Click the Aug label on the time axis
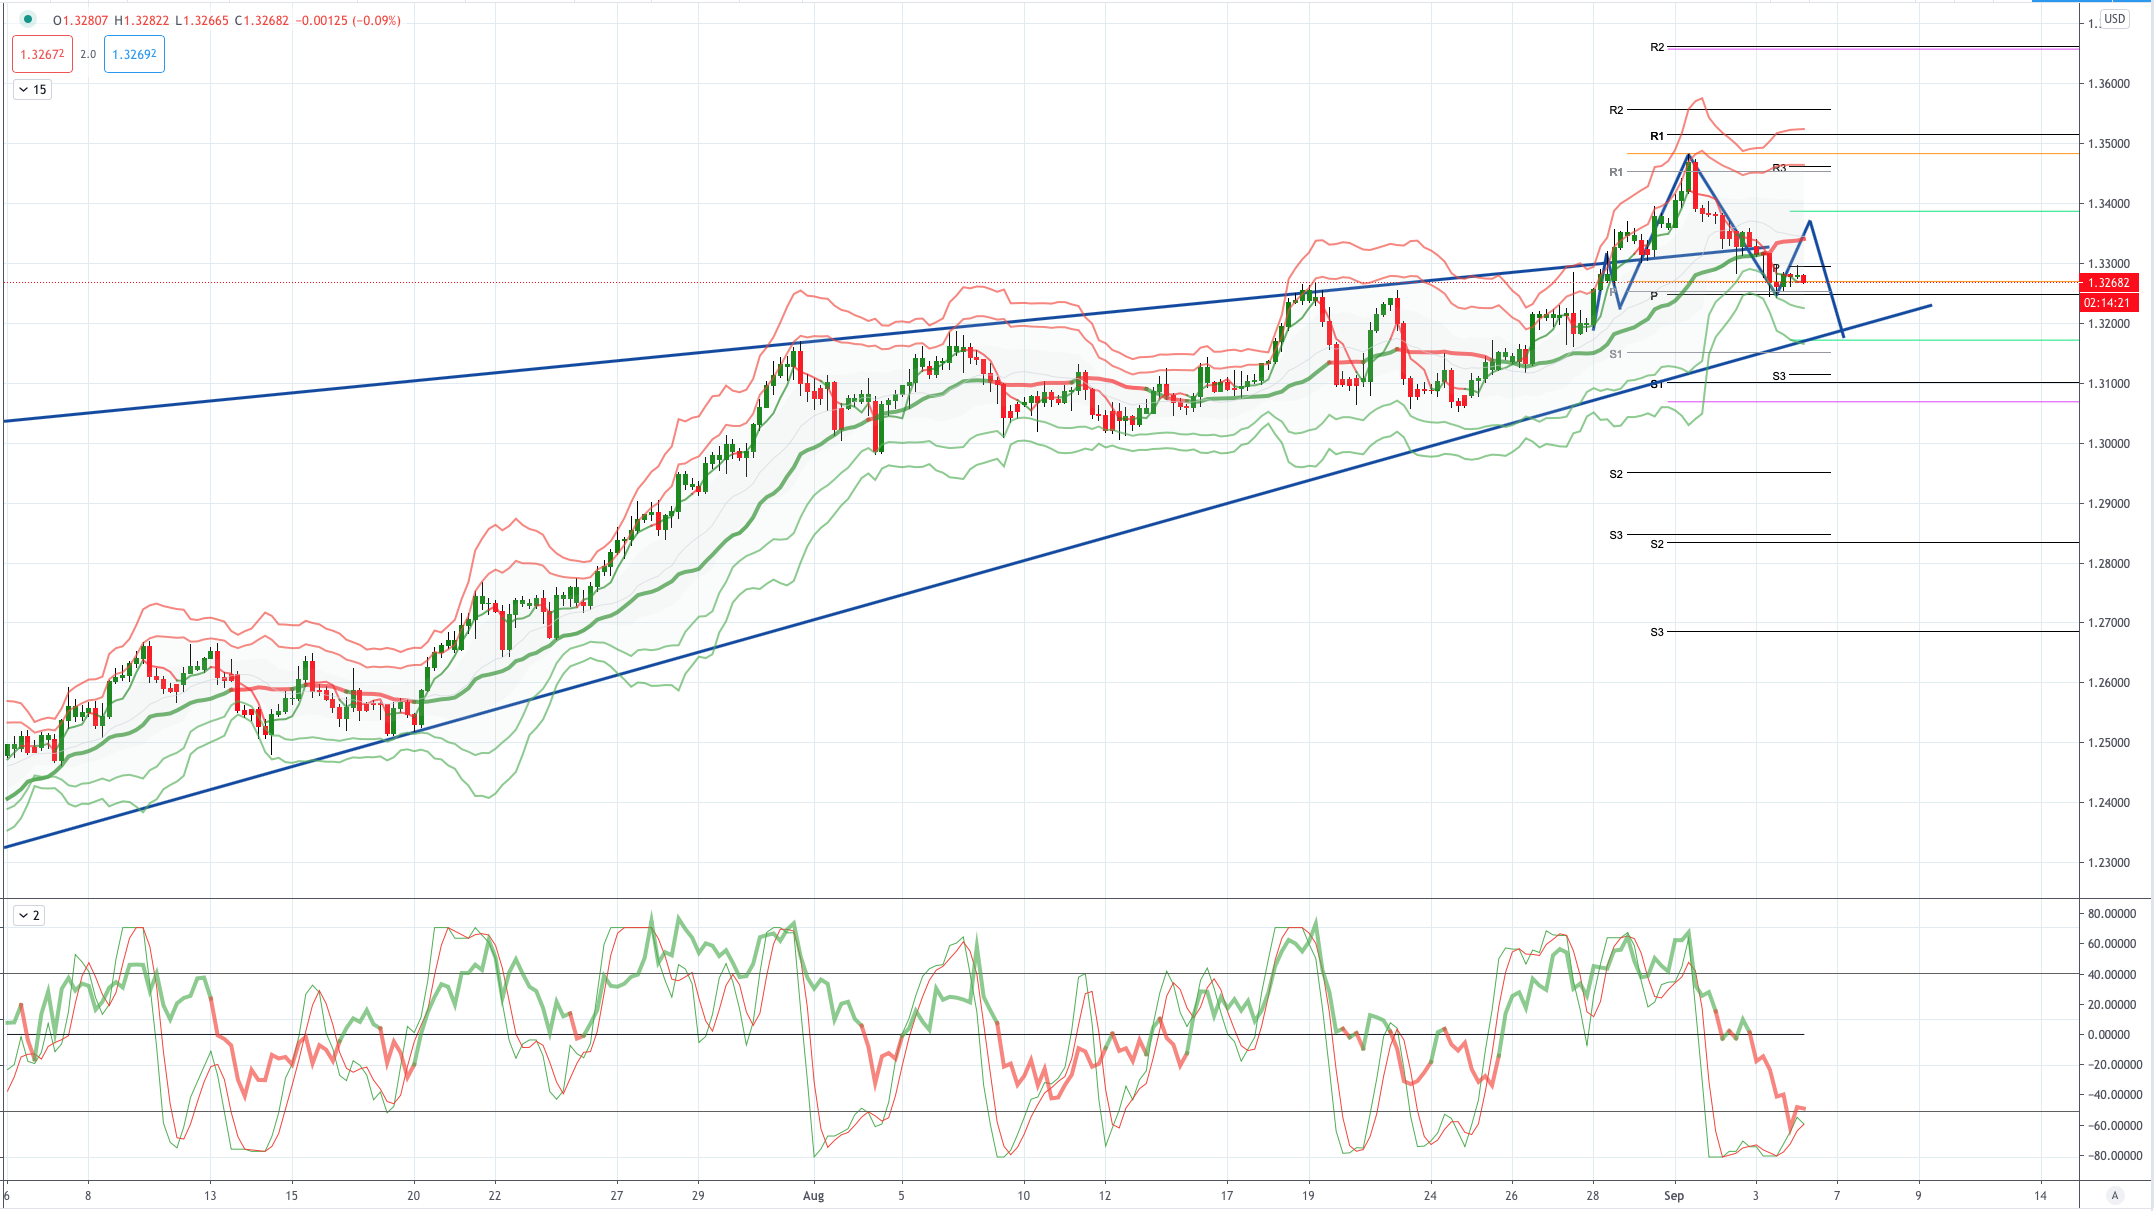This screenshot has height=1211, width=2154. point(813,1196)
